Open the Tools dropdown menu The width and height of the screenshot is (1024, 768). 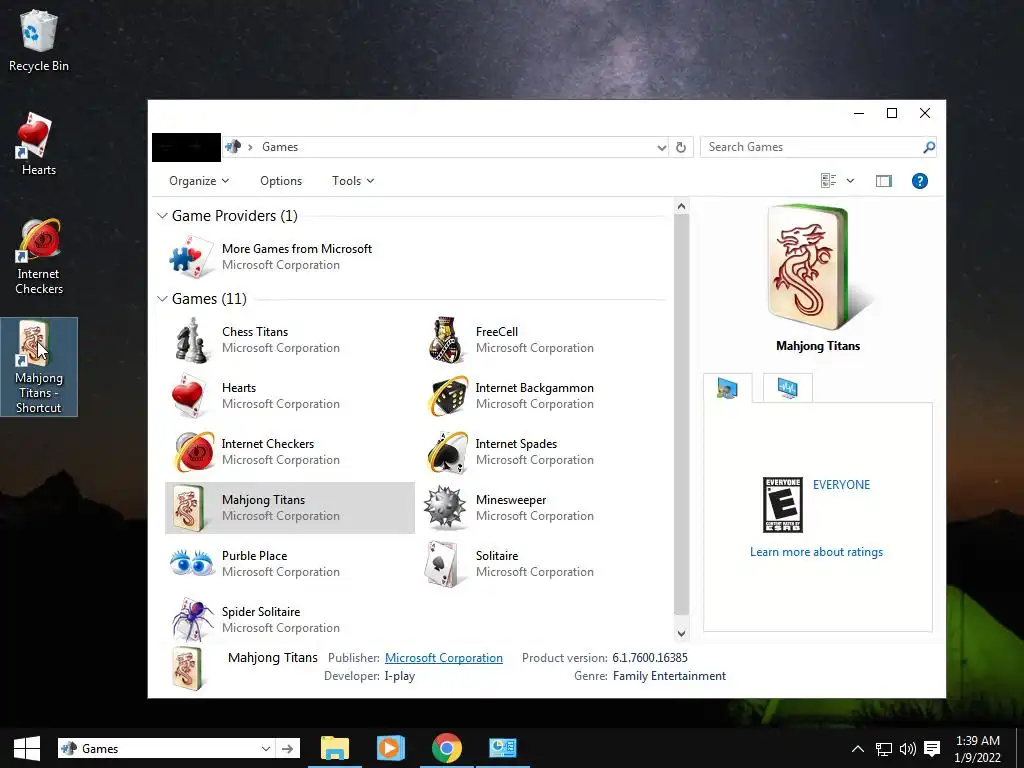(x=353, y=181)
